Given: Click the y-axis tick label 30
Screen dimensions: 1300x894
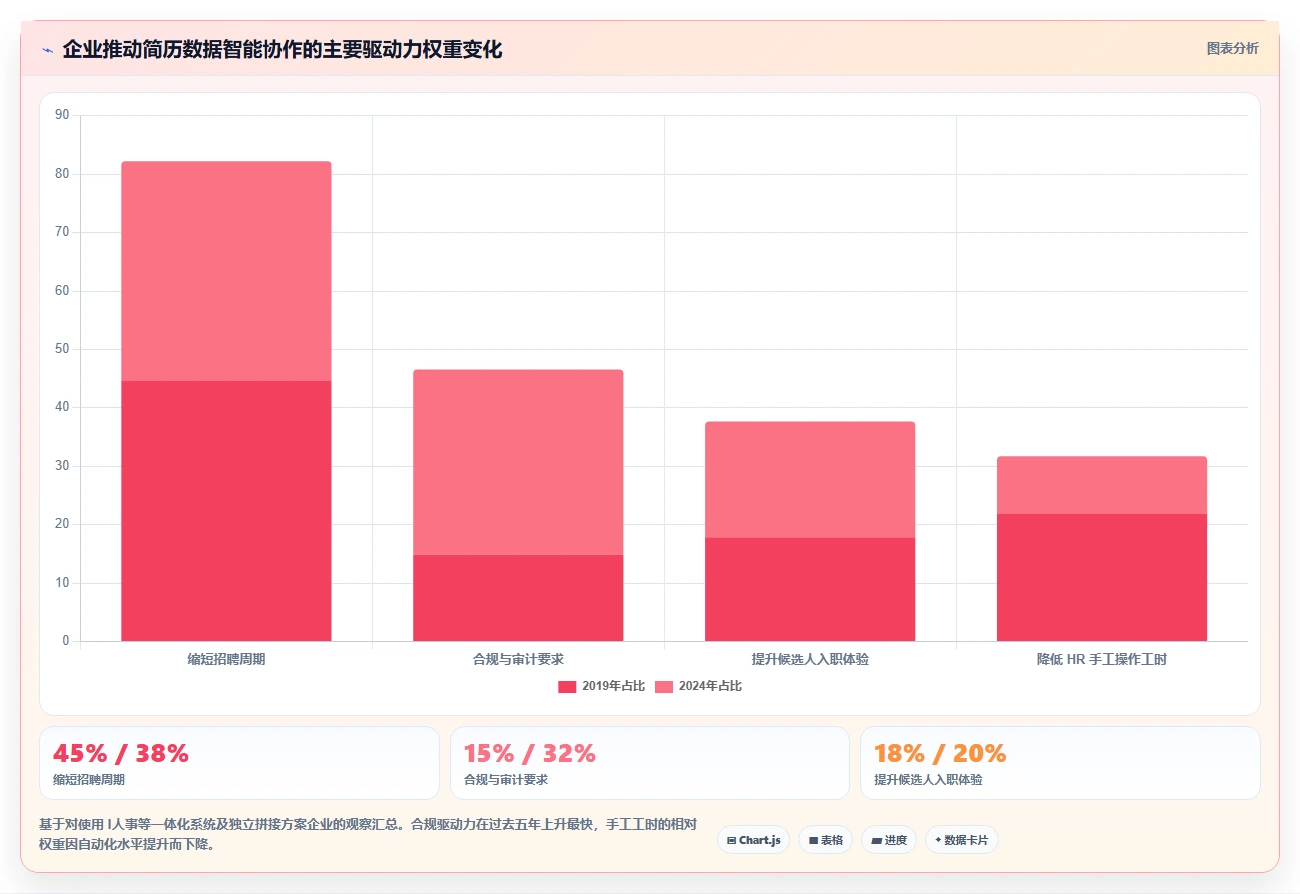Looking at the screenshot, I should [x=62, y=466].
